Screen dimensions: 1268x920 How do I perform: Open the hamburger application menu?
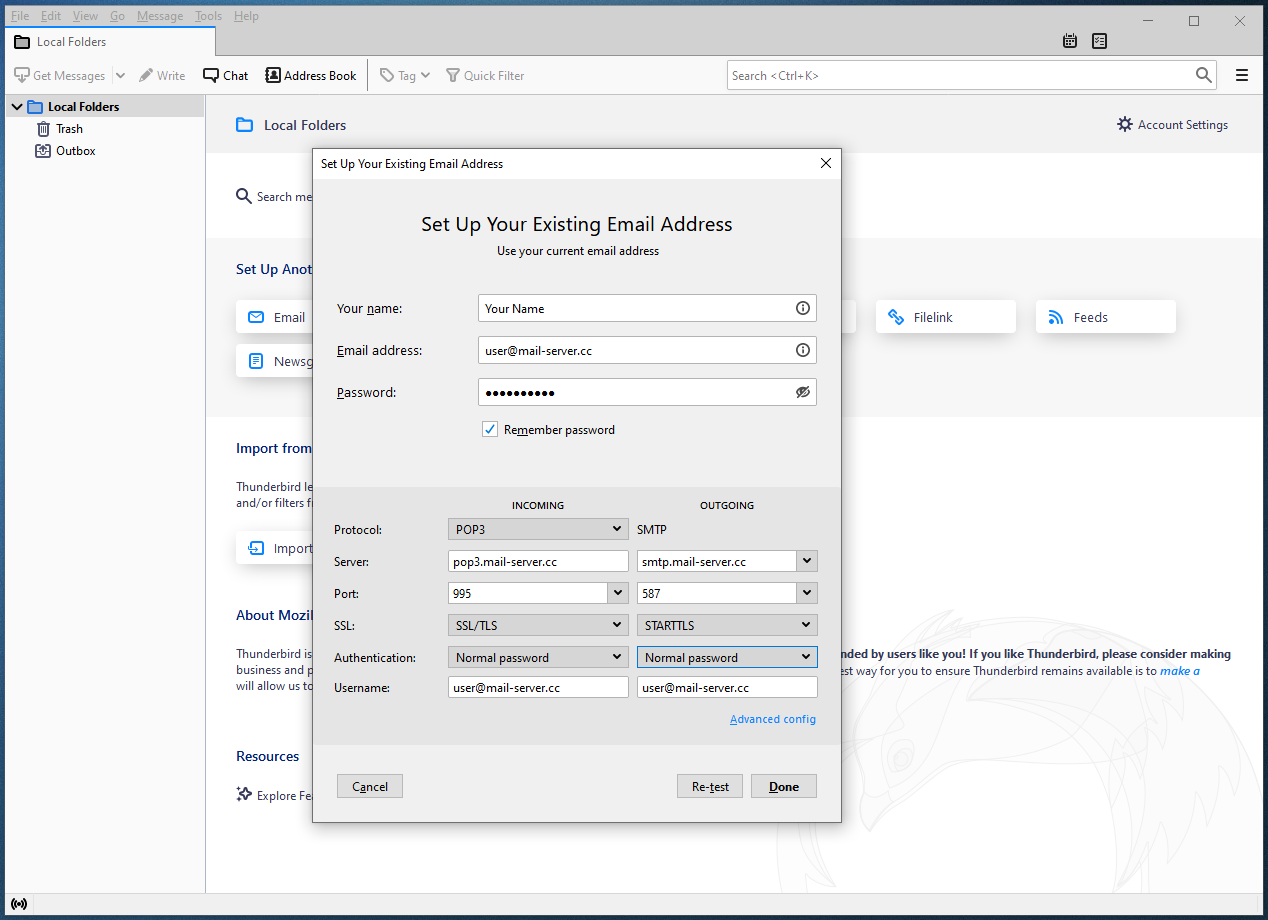click(1242, 75)
